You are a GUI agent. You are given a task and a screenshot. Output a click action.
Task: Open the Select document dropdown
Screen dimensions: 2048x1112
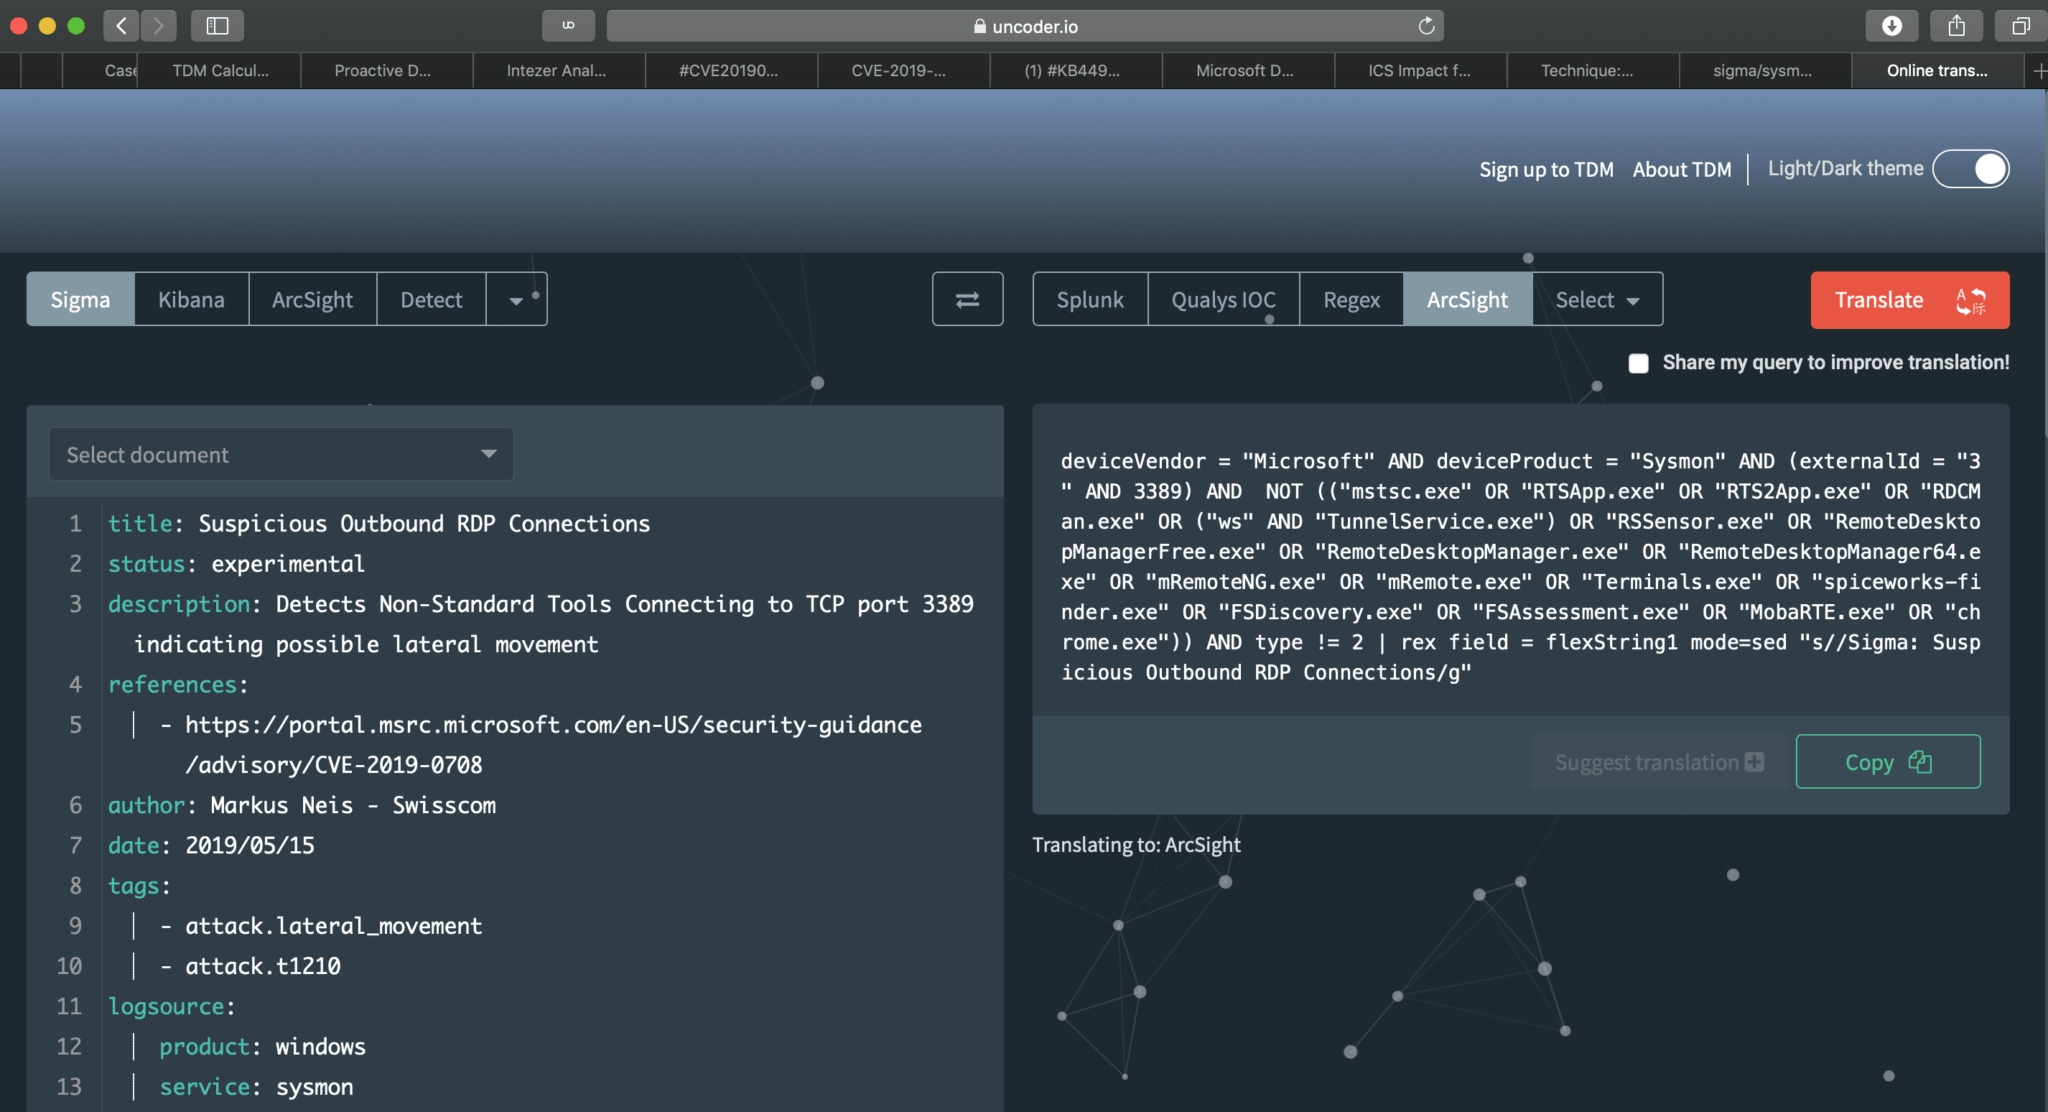tap(279, 454)
